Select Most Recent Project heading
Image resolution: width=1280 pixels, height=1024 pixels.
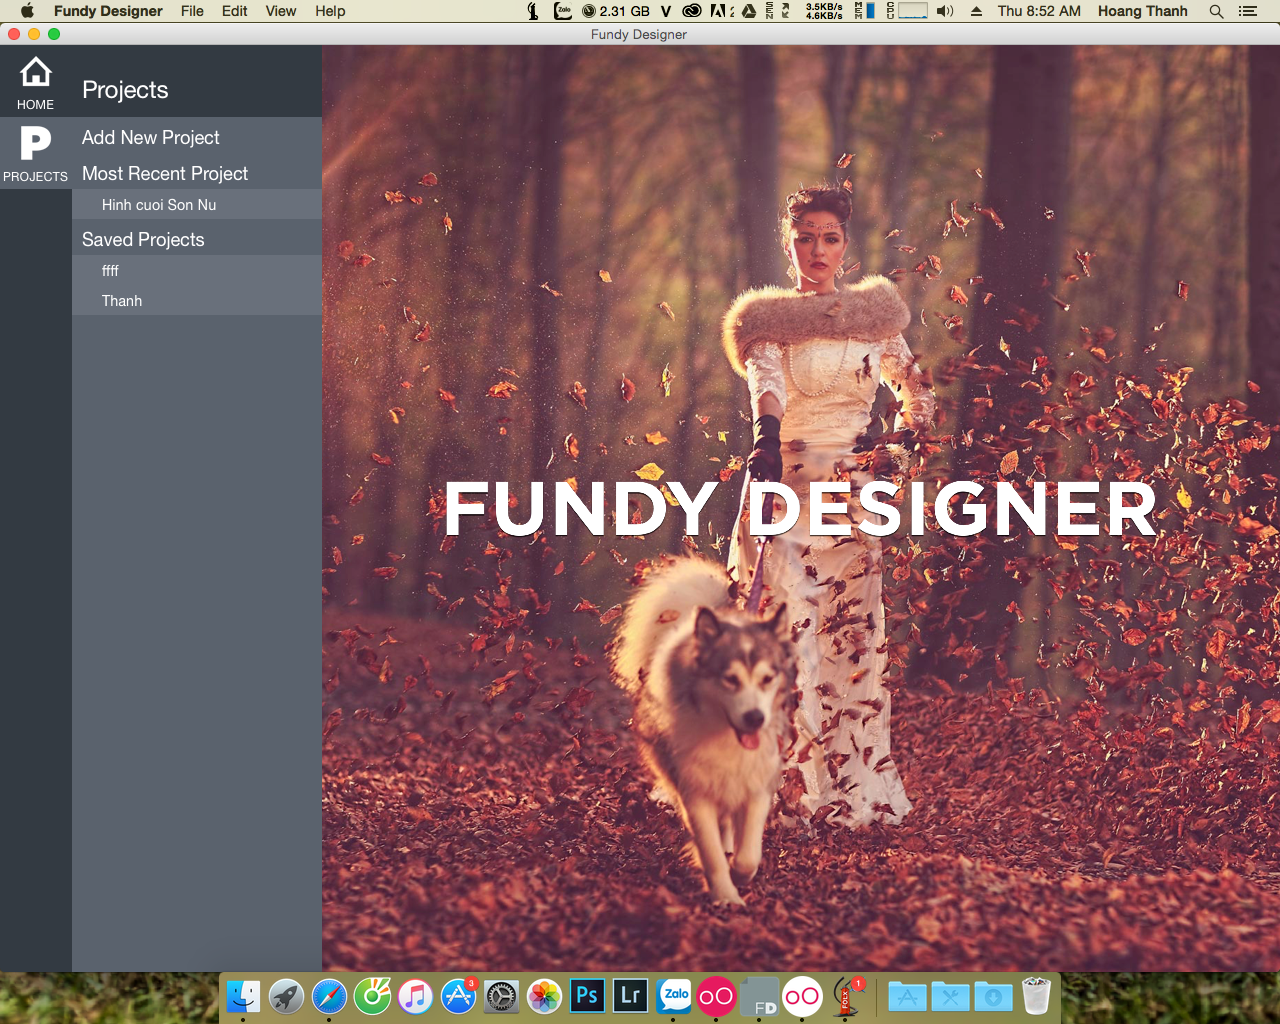[165, 174]
